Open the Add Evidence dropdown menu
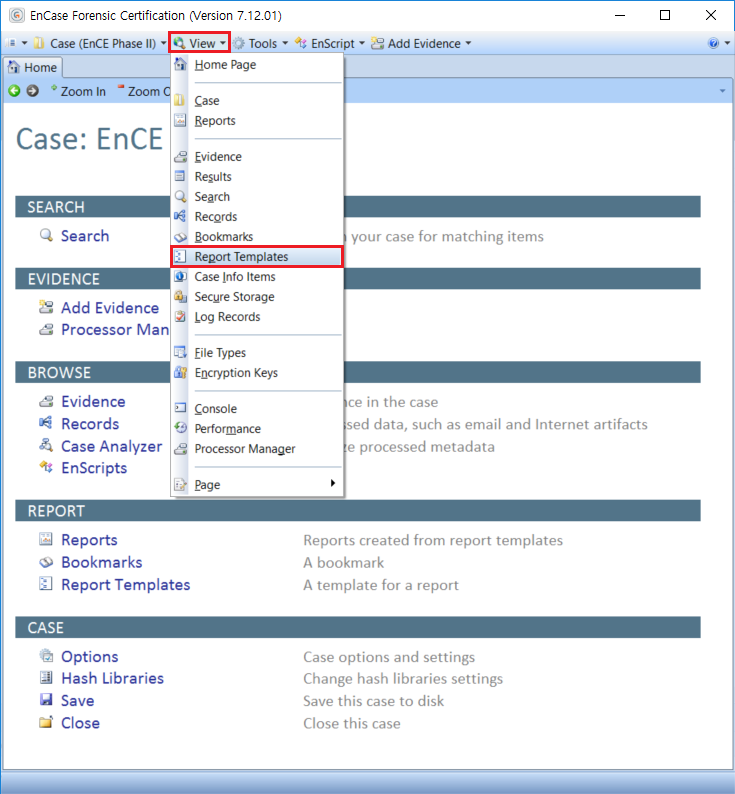Screen dimensions: 735x794 click(x=421, y=44)
